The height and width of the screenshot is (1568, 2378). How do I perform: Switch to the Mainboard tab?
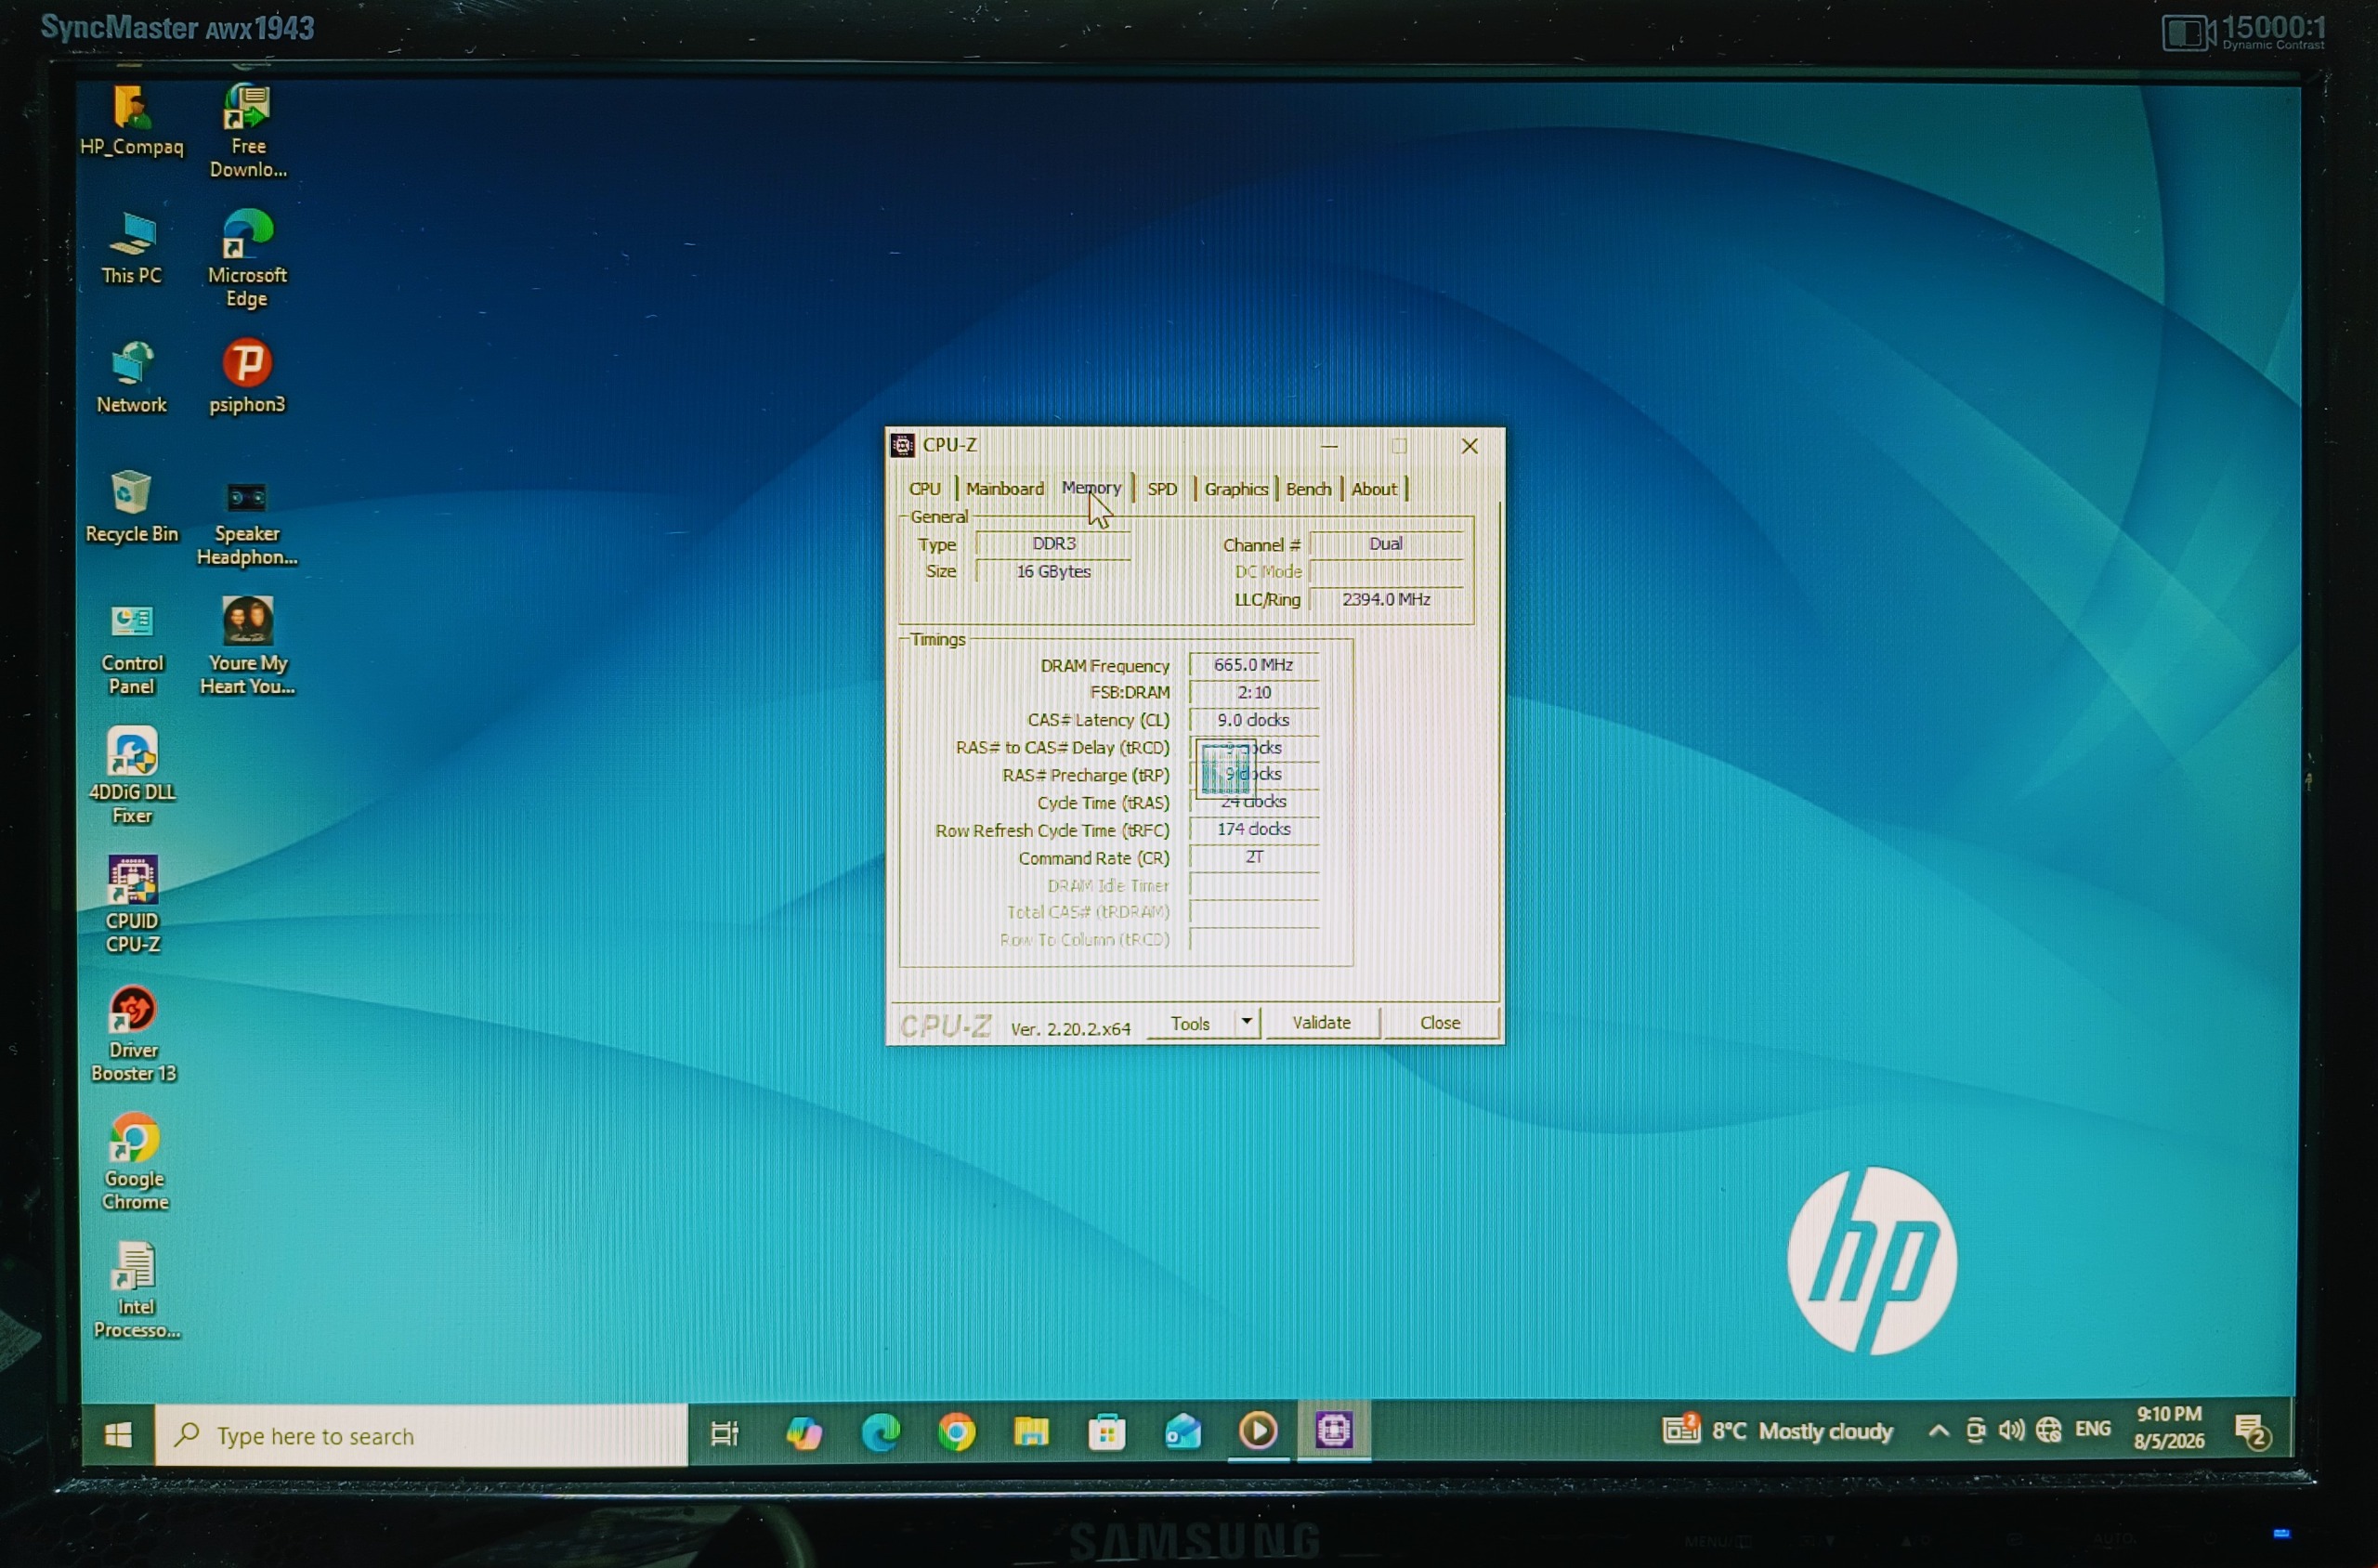[1005, 489]
